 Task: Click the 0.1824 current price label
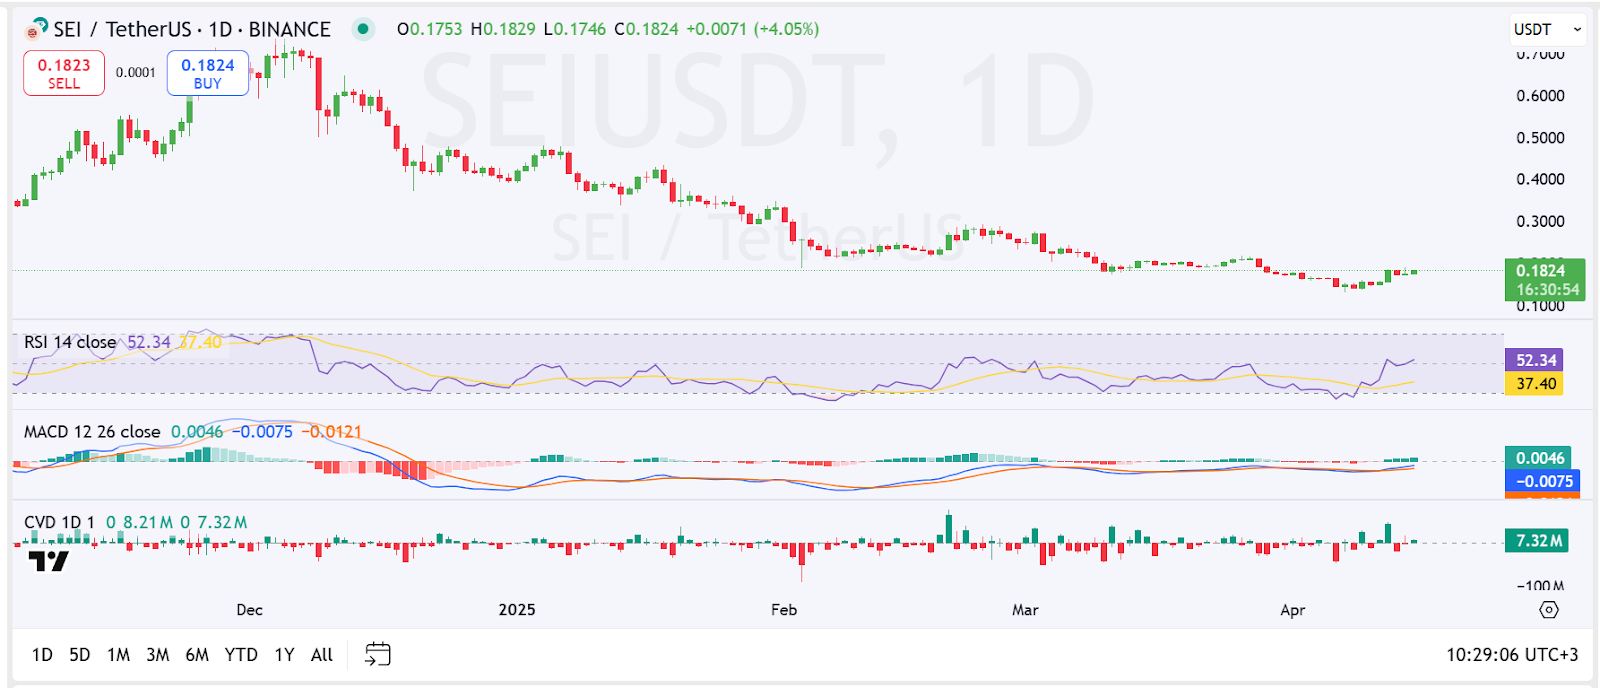click(1544, 280)
